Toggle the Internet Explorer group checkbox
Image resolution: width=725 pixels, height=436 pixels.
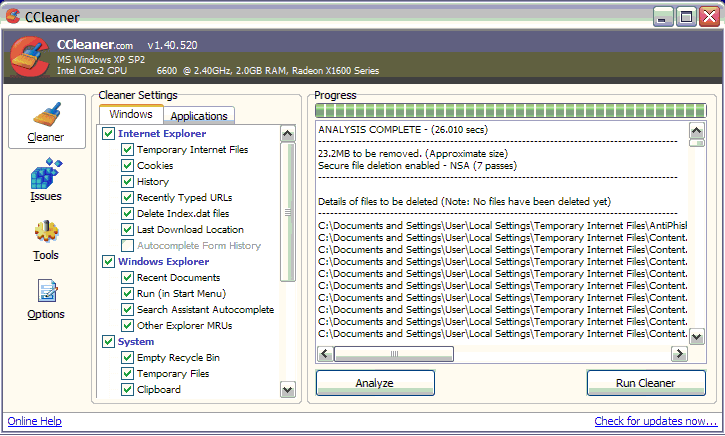108,134
